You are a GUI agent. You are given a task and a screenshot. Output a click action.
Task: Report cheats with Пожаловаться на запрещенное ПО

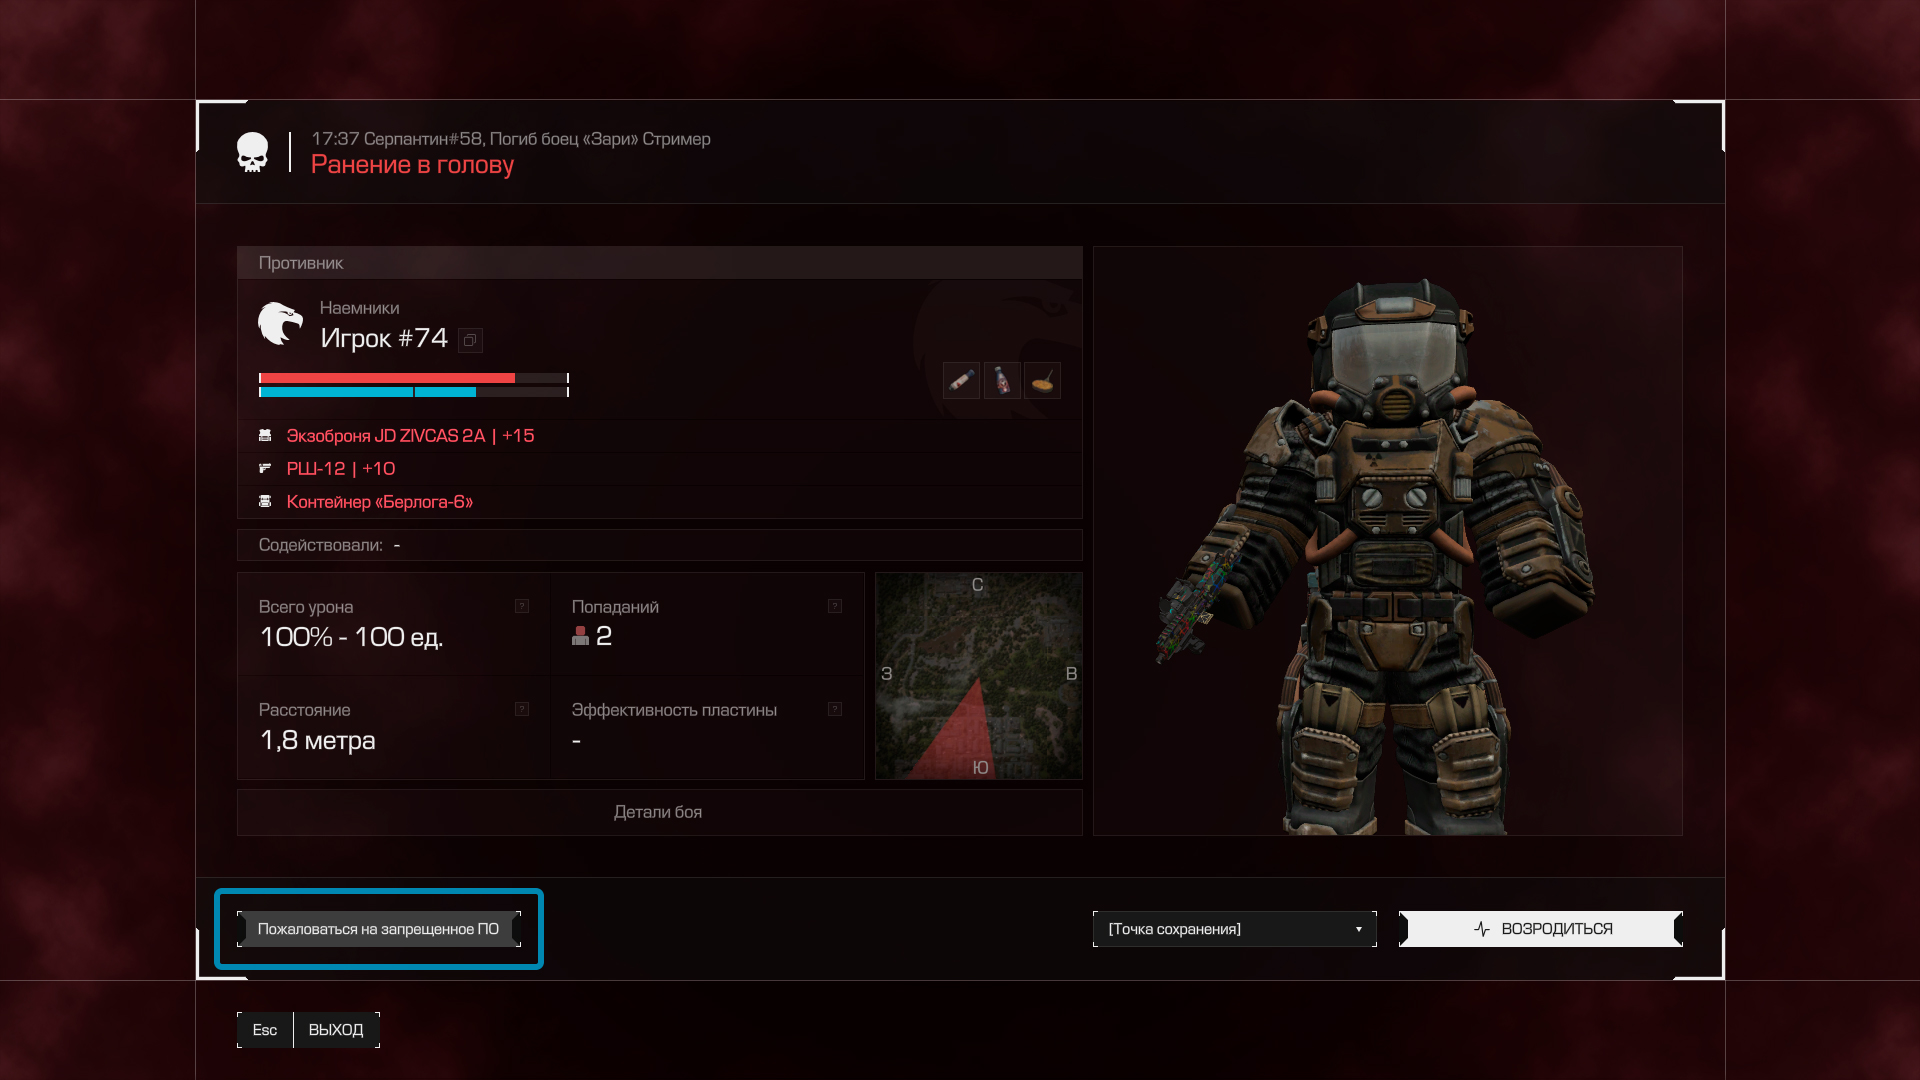(378, 929)
